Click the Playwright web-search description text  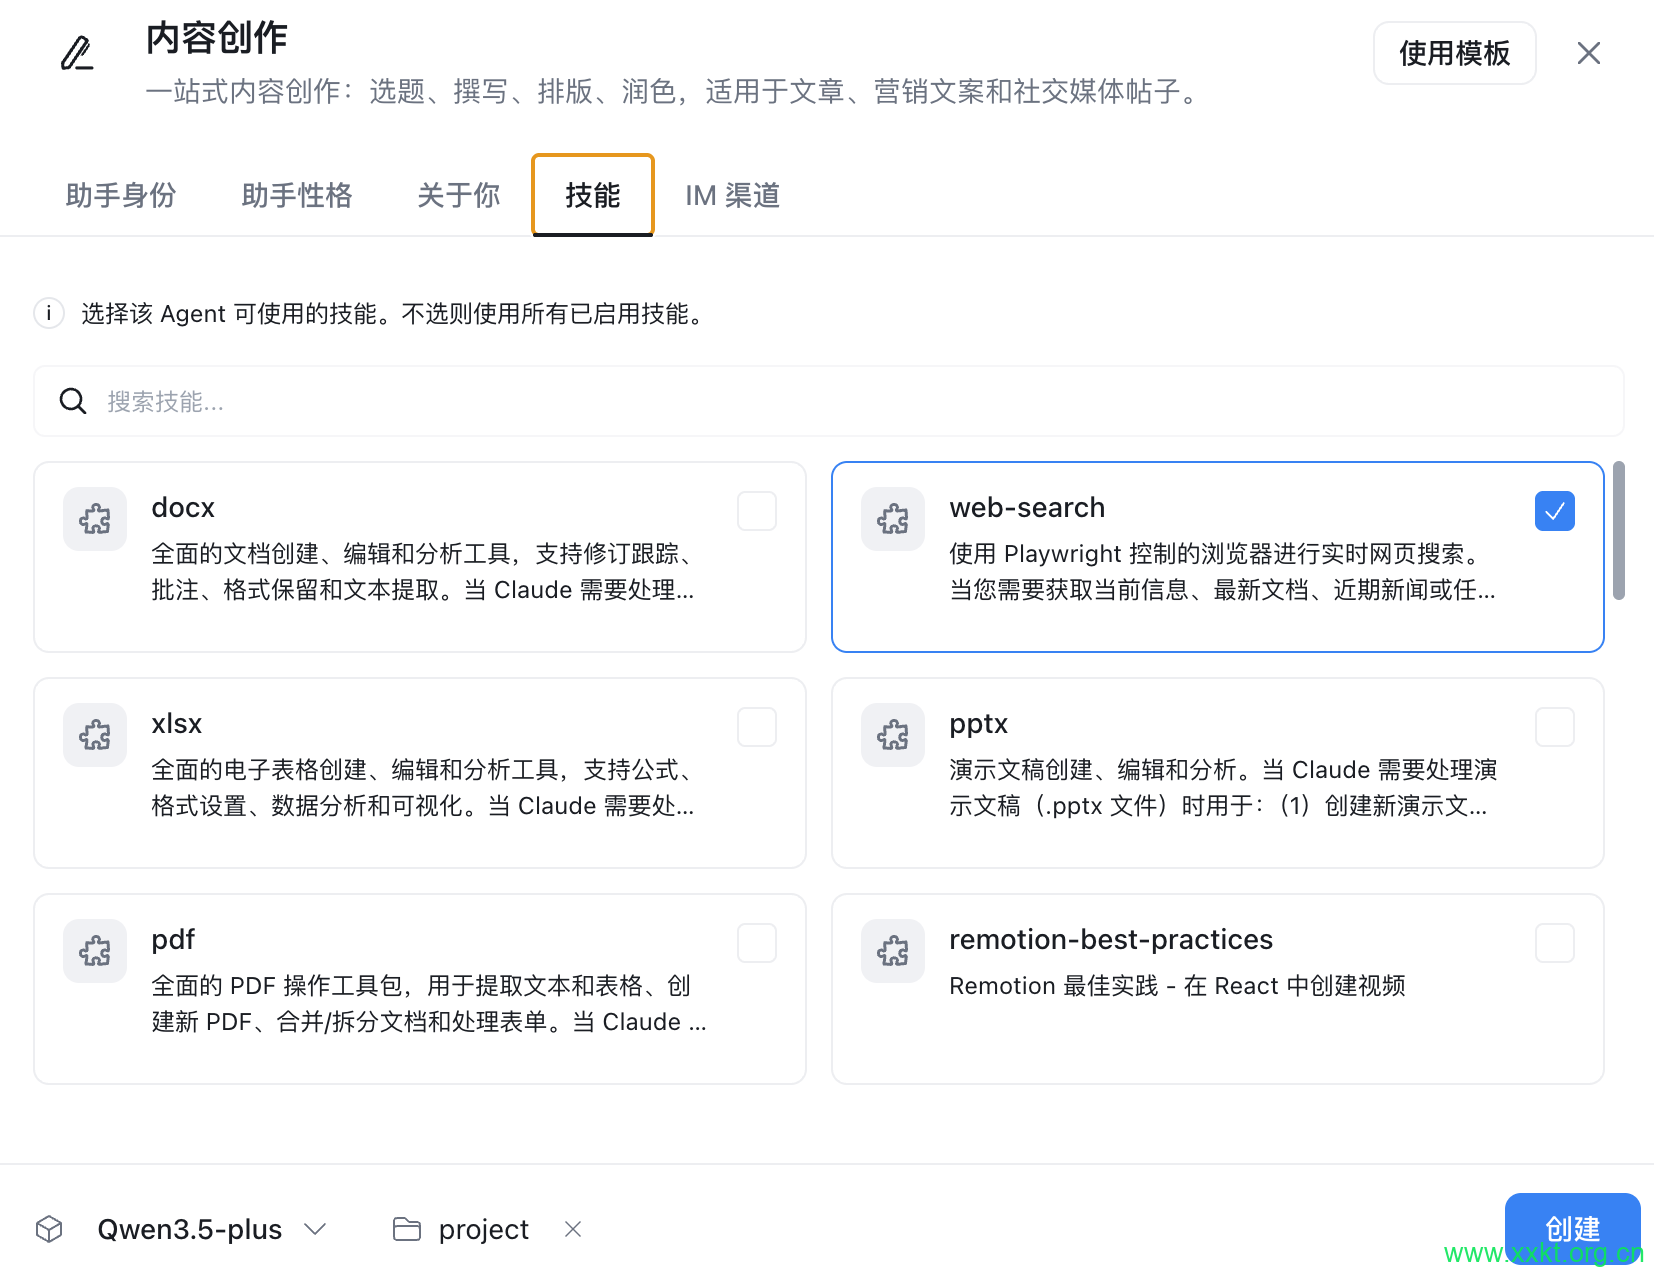(x=1222, y=572)
